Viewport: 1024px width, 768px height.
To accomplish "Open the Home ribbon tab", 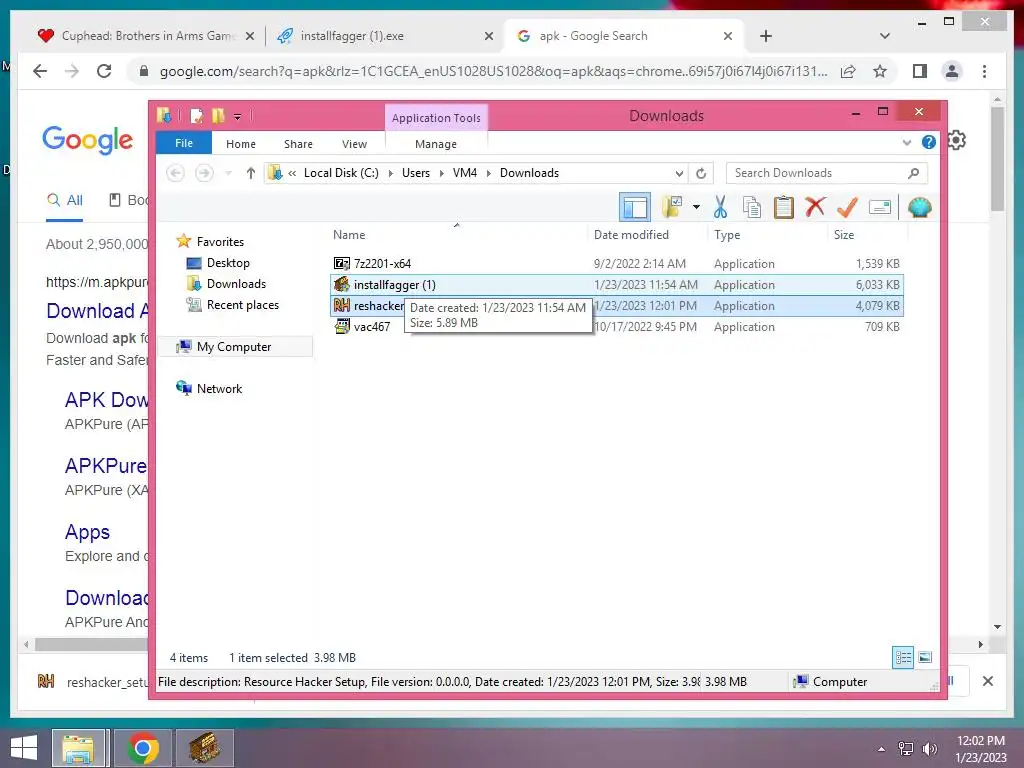I will point(240,144).
